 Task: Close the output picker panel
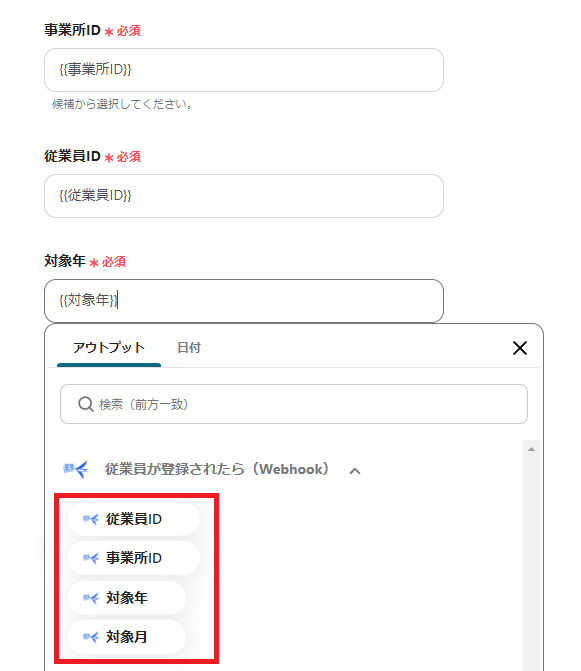(x=520, y=348)
